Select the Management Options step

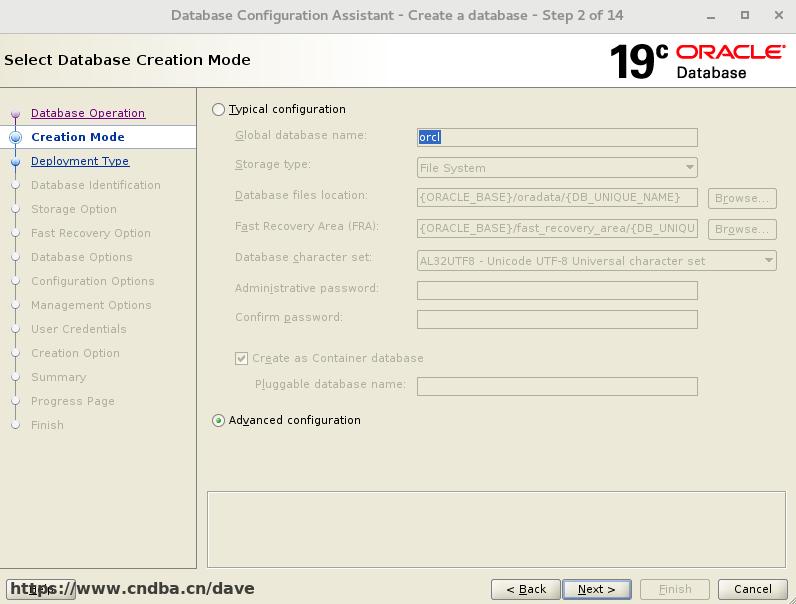[91, 305]
